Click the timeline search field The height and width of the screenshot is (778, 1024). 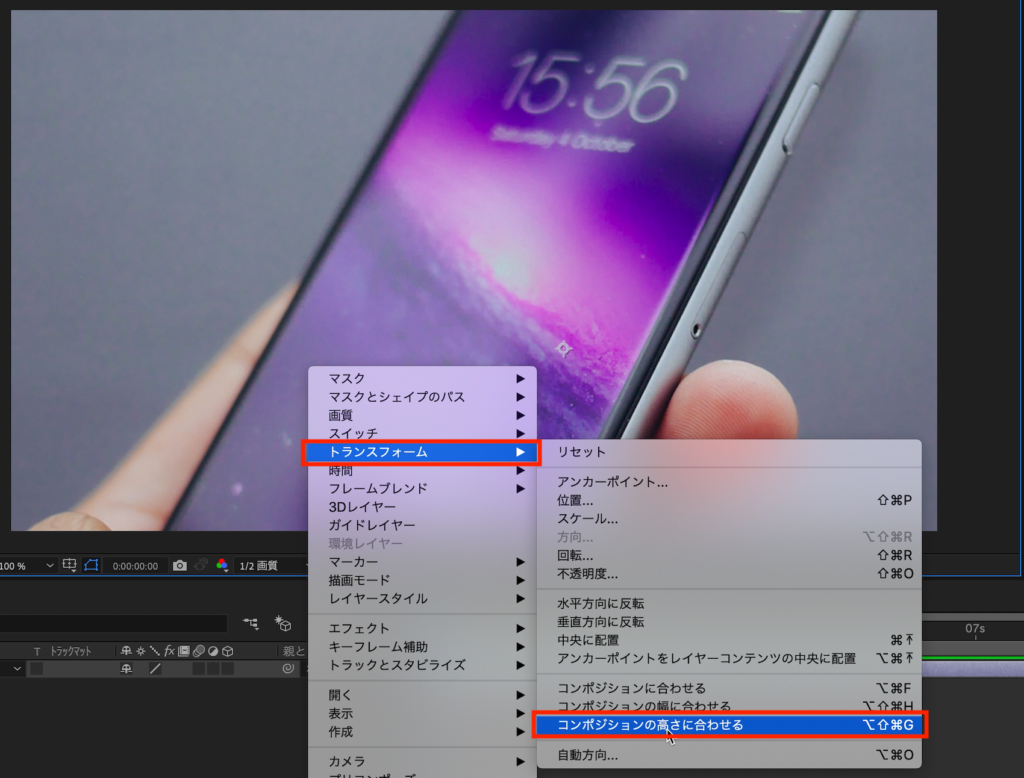pos(113,624)
